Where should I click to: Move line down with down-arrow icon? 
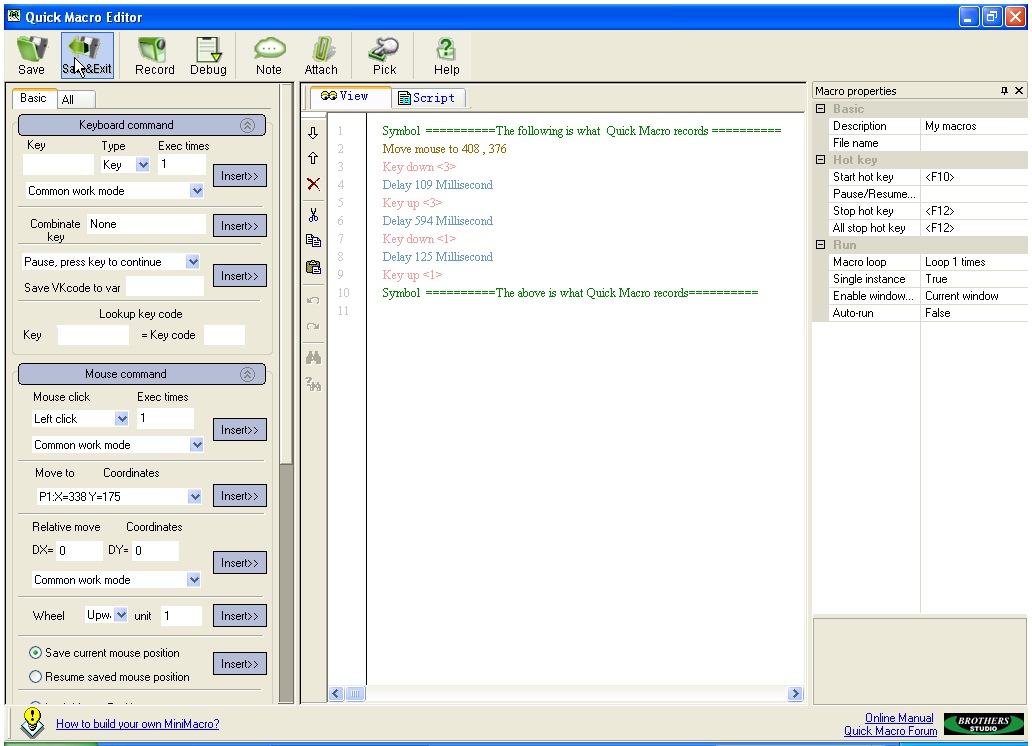click(x=313, y=133)
